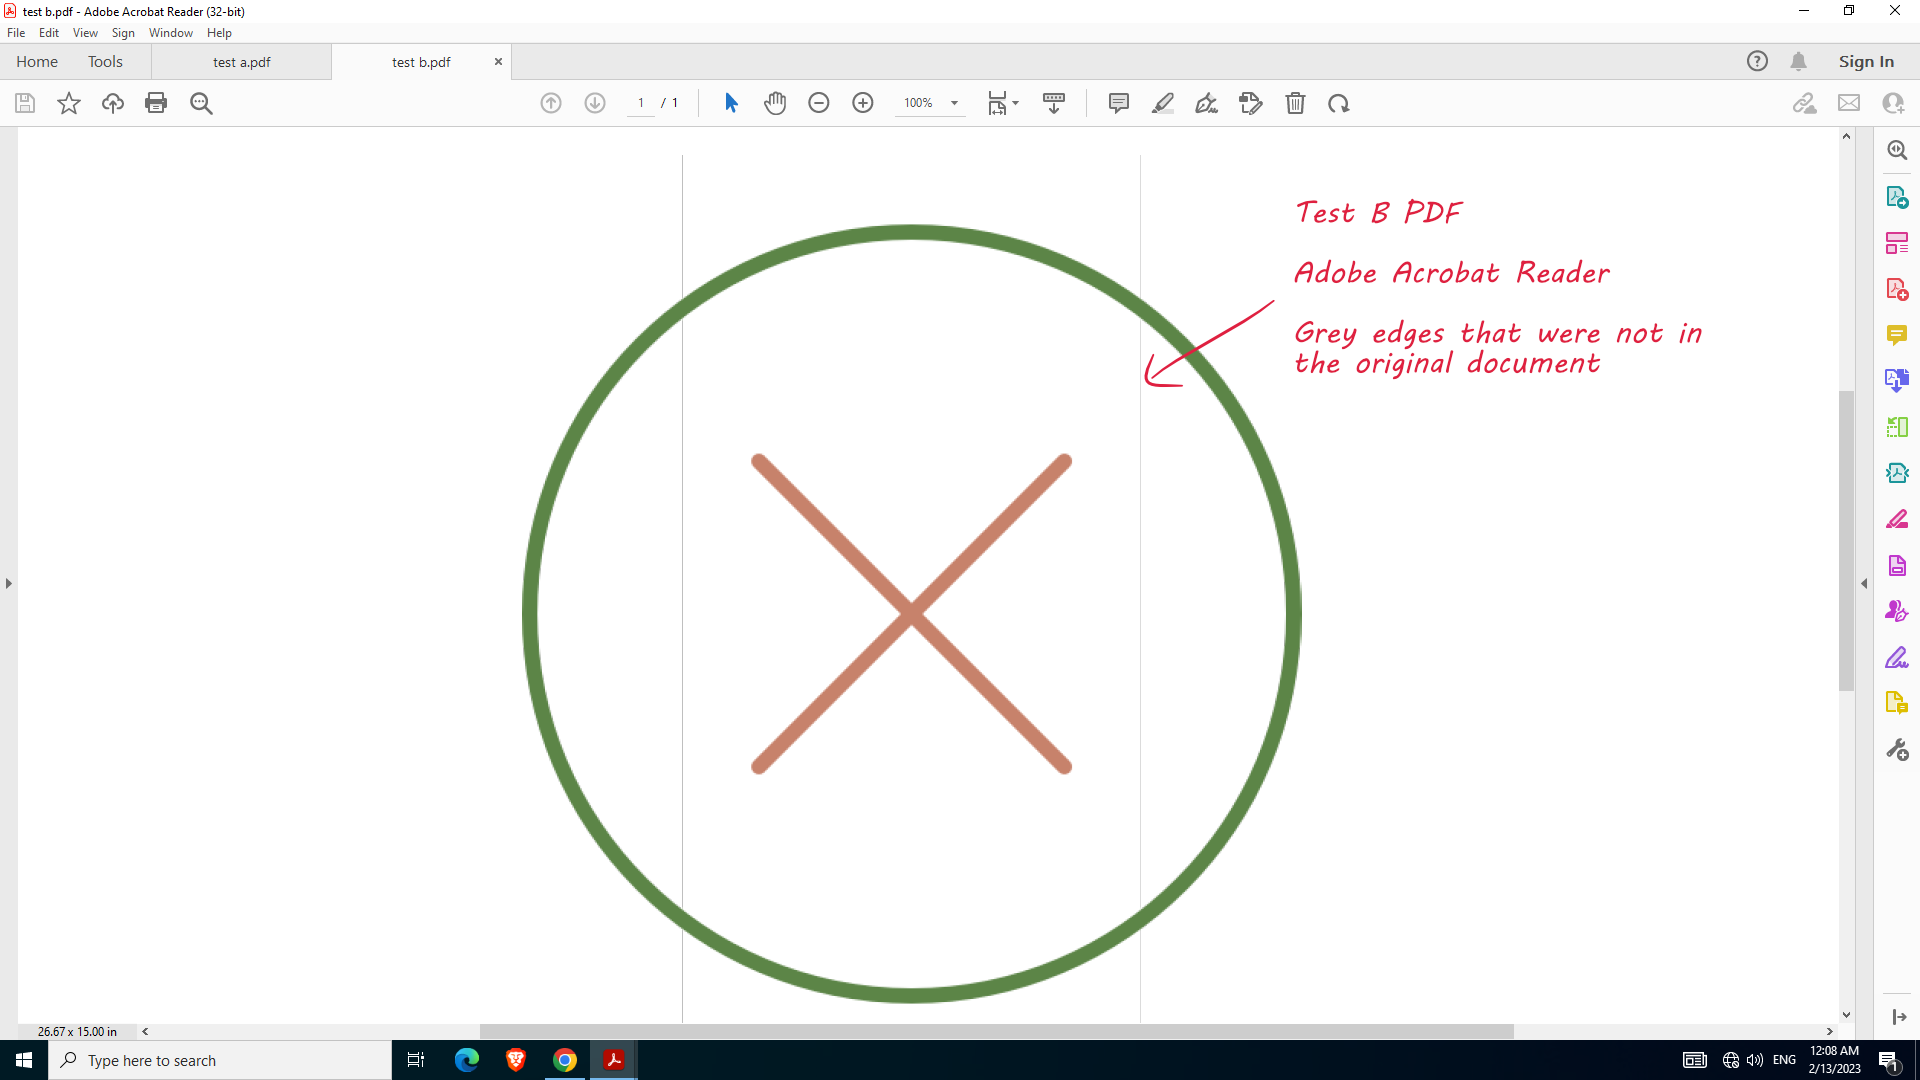Select the Hand pan tool
The image size is (1920, 1080).
click(775, 103)
